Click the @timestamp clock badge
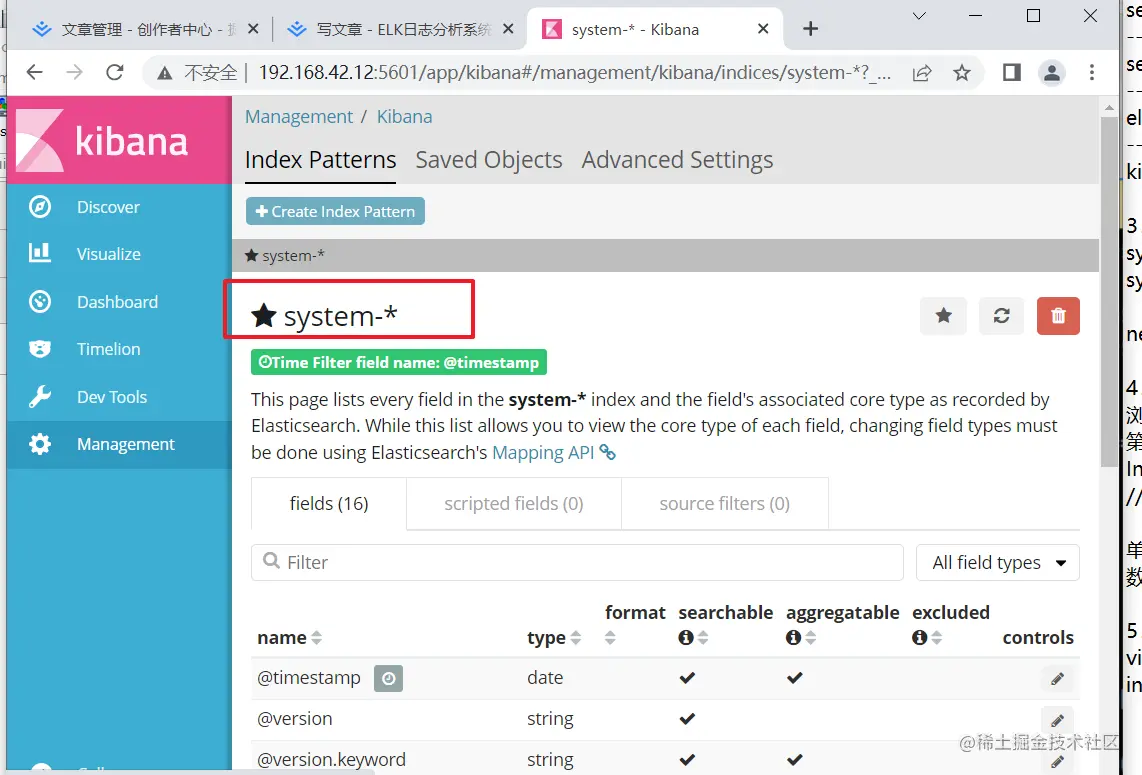1142x775 pixels. [x=388, y=679]
